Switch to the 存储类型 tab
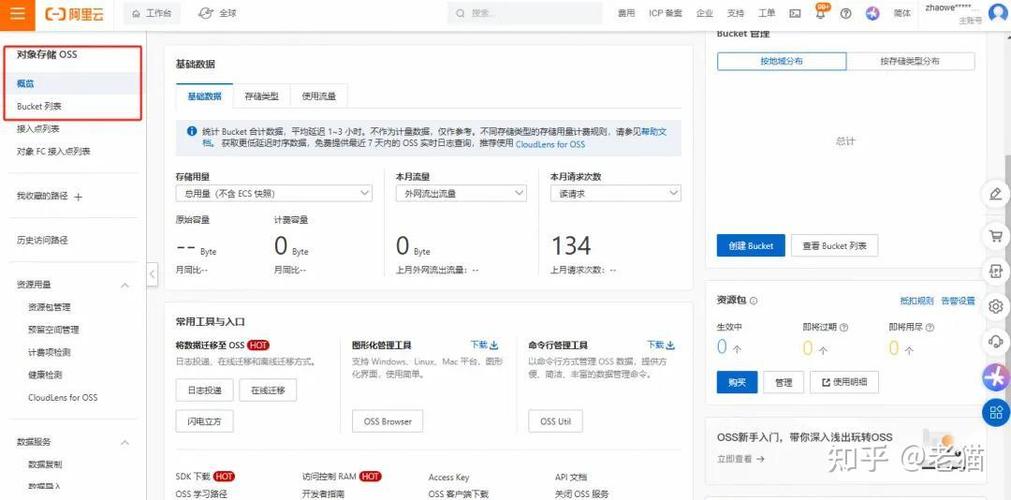This screenshot has height=500, width=1011. (261, 96)
